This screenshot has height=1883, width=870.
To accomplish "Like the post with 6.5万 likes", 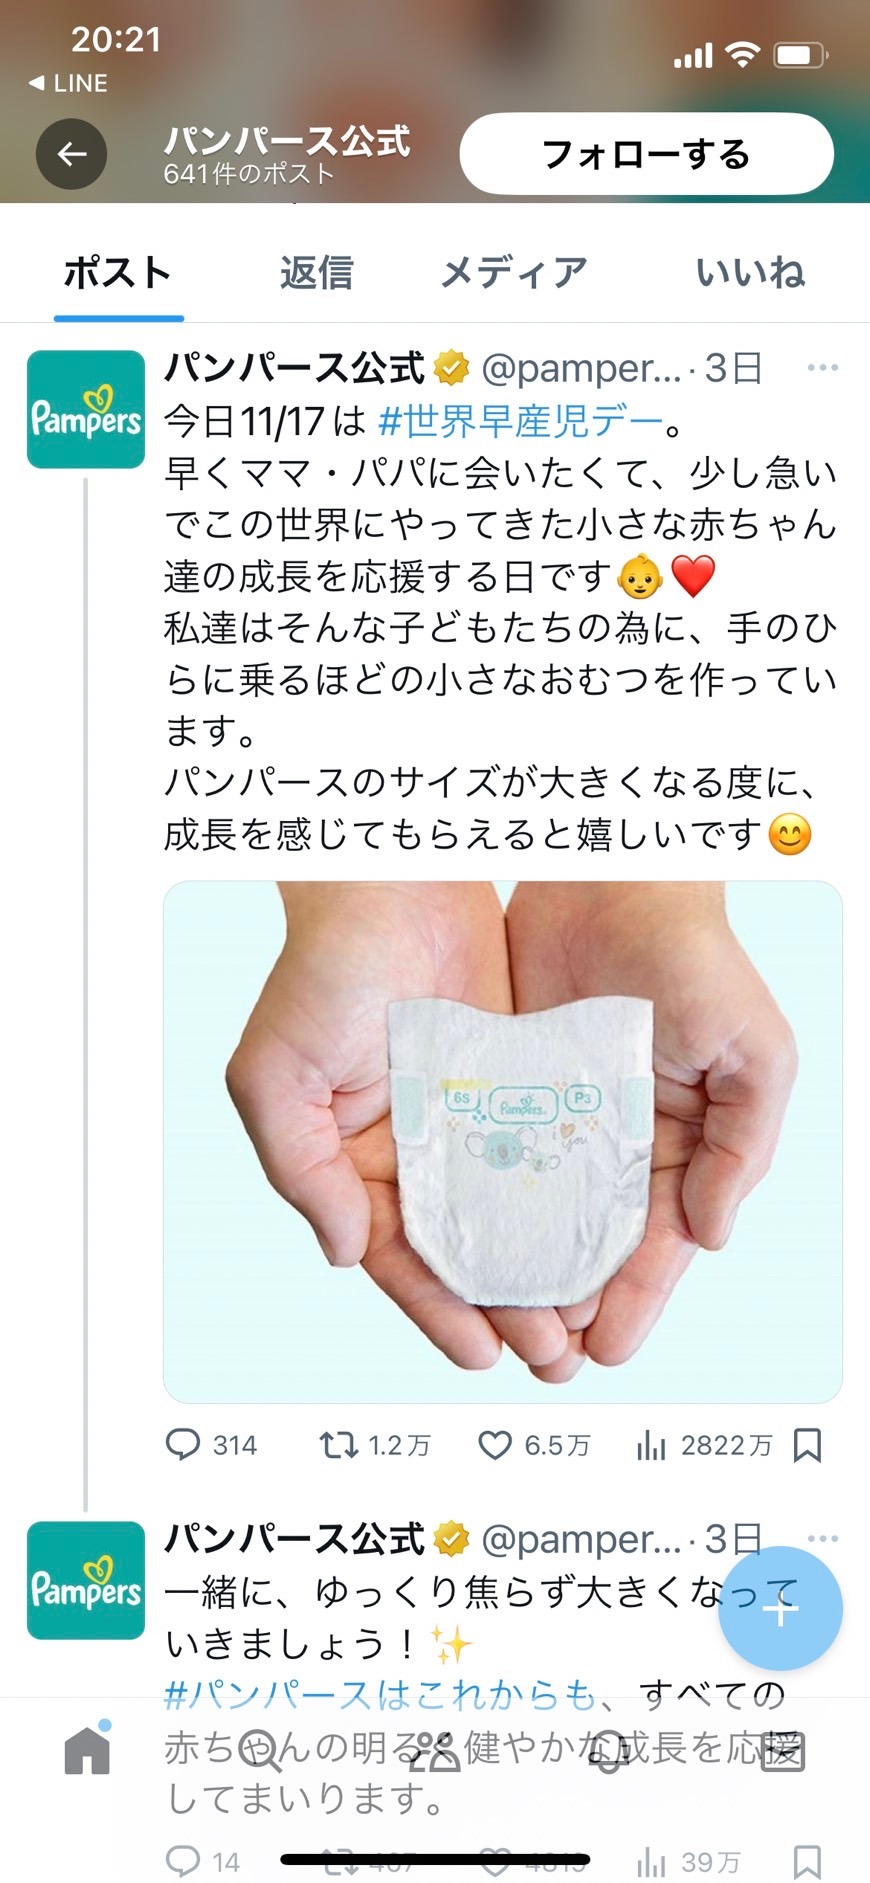I will pyautogui.click(x=534, y=1445).
